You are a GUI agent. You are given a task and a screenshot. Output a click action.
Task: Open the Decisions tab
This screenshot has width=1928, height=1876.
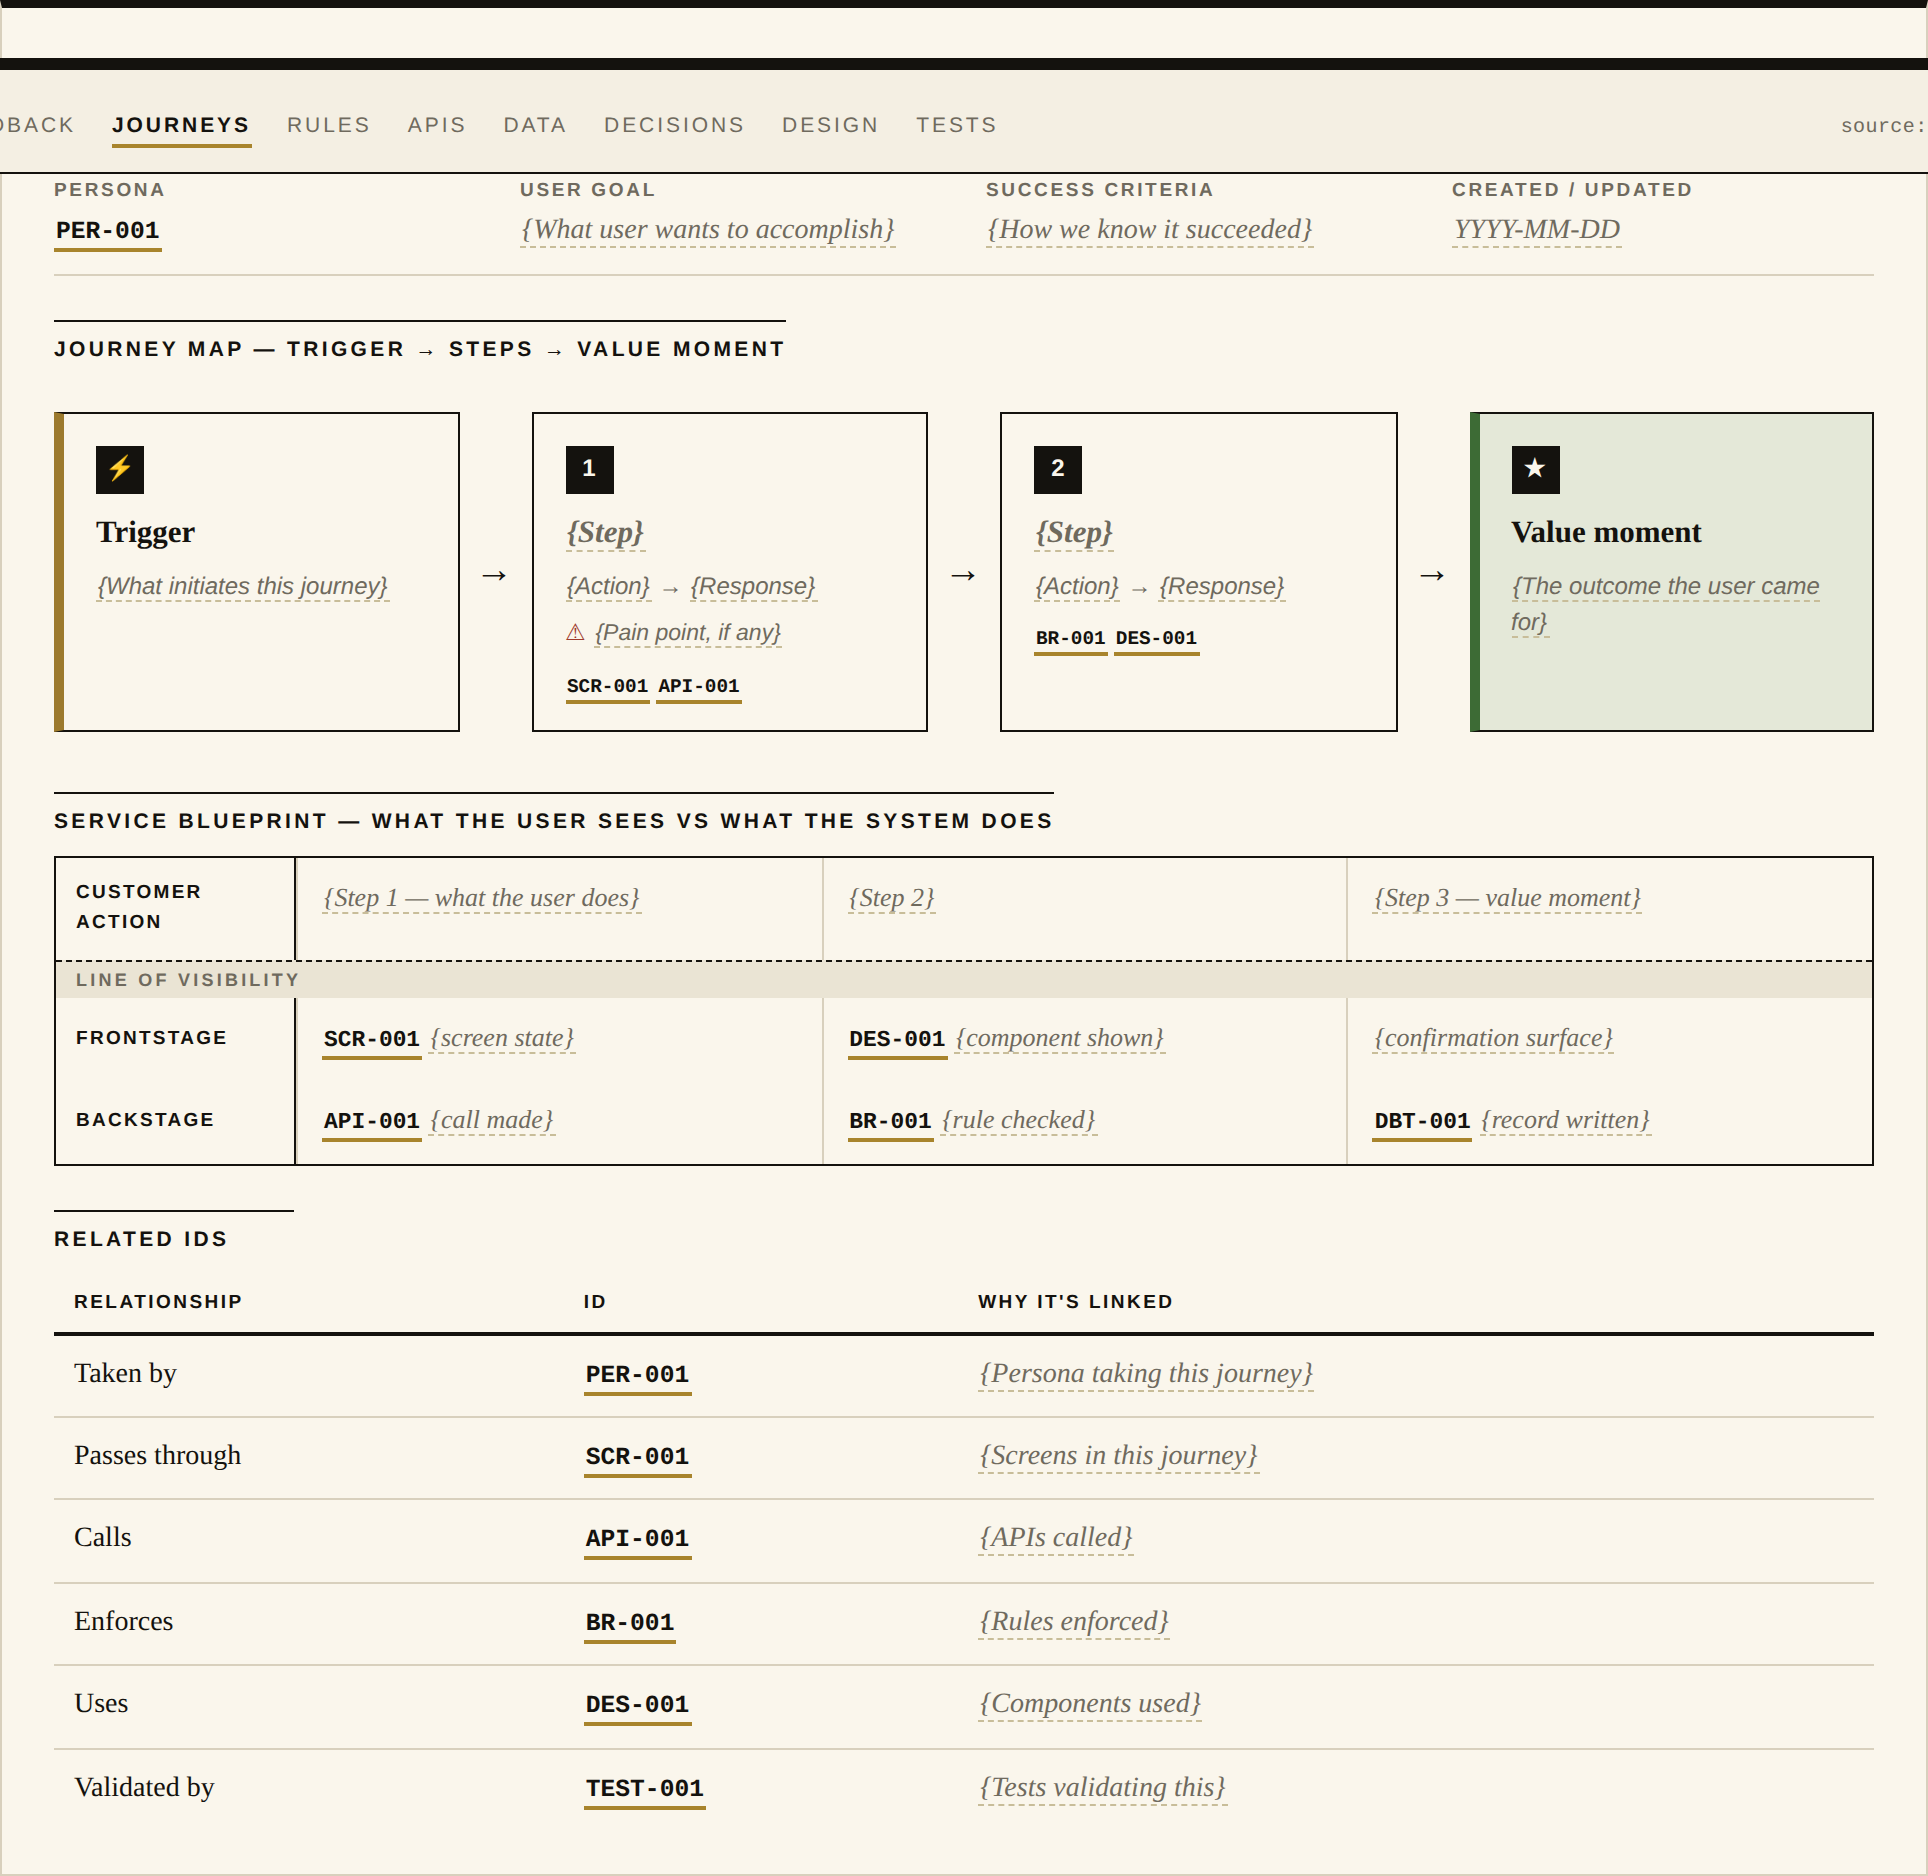click(x=674, y=125)
